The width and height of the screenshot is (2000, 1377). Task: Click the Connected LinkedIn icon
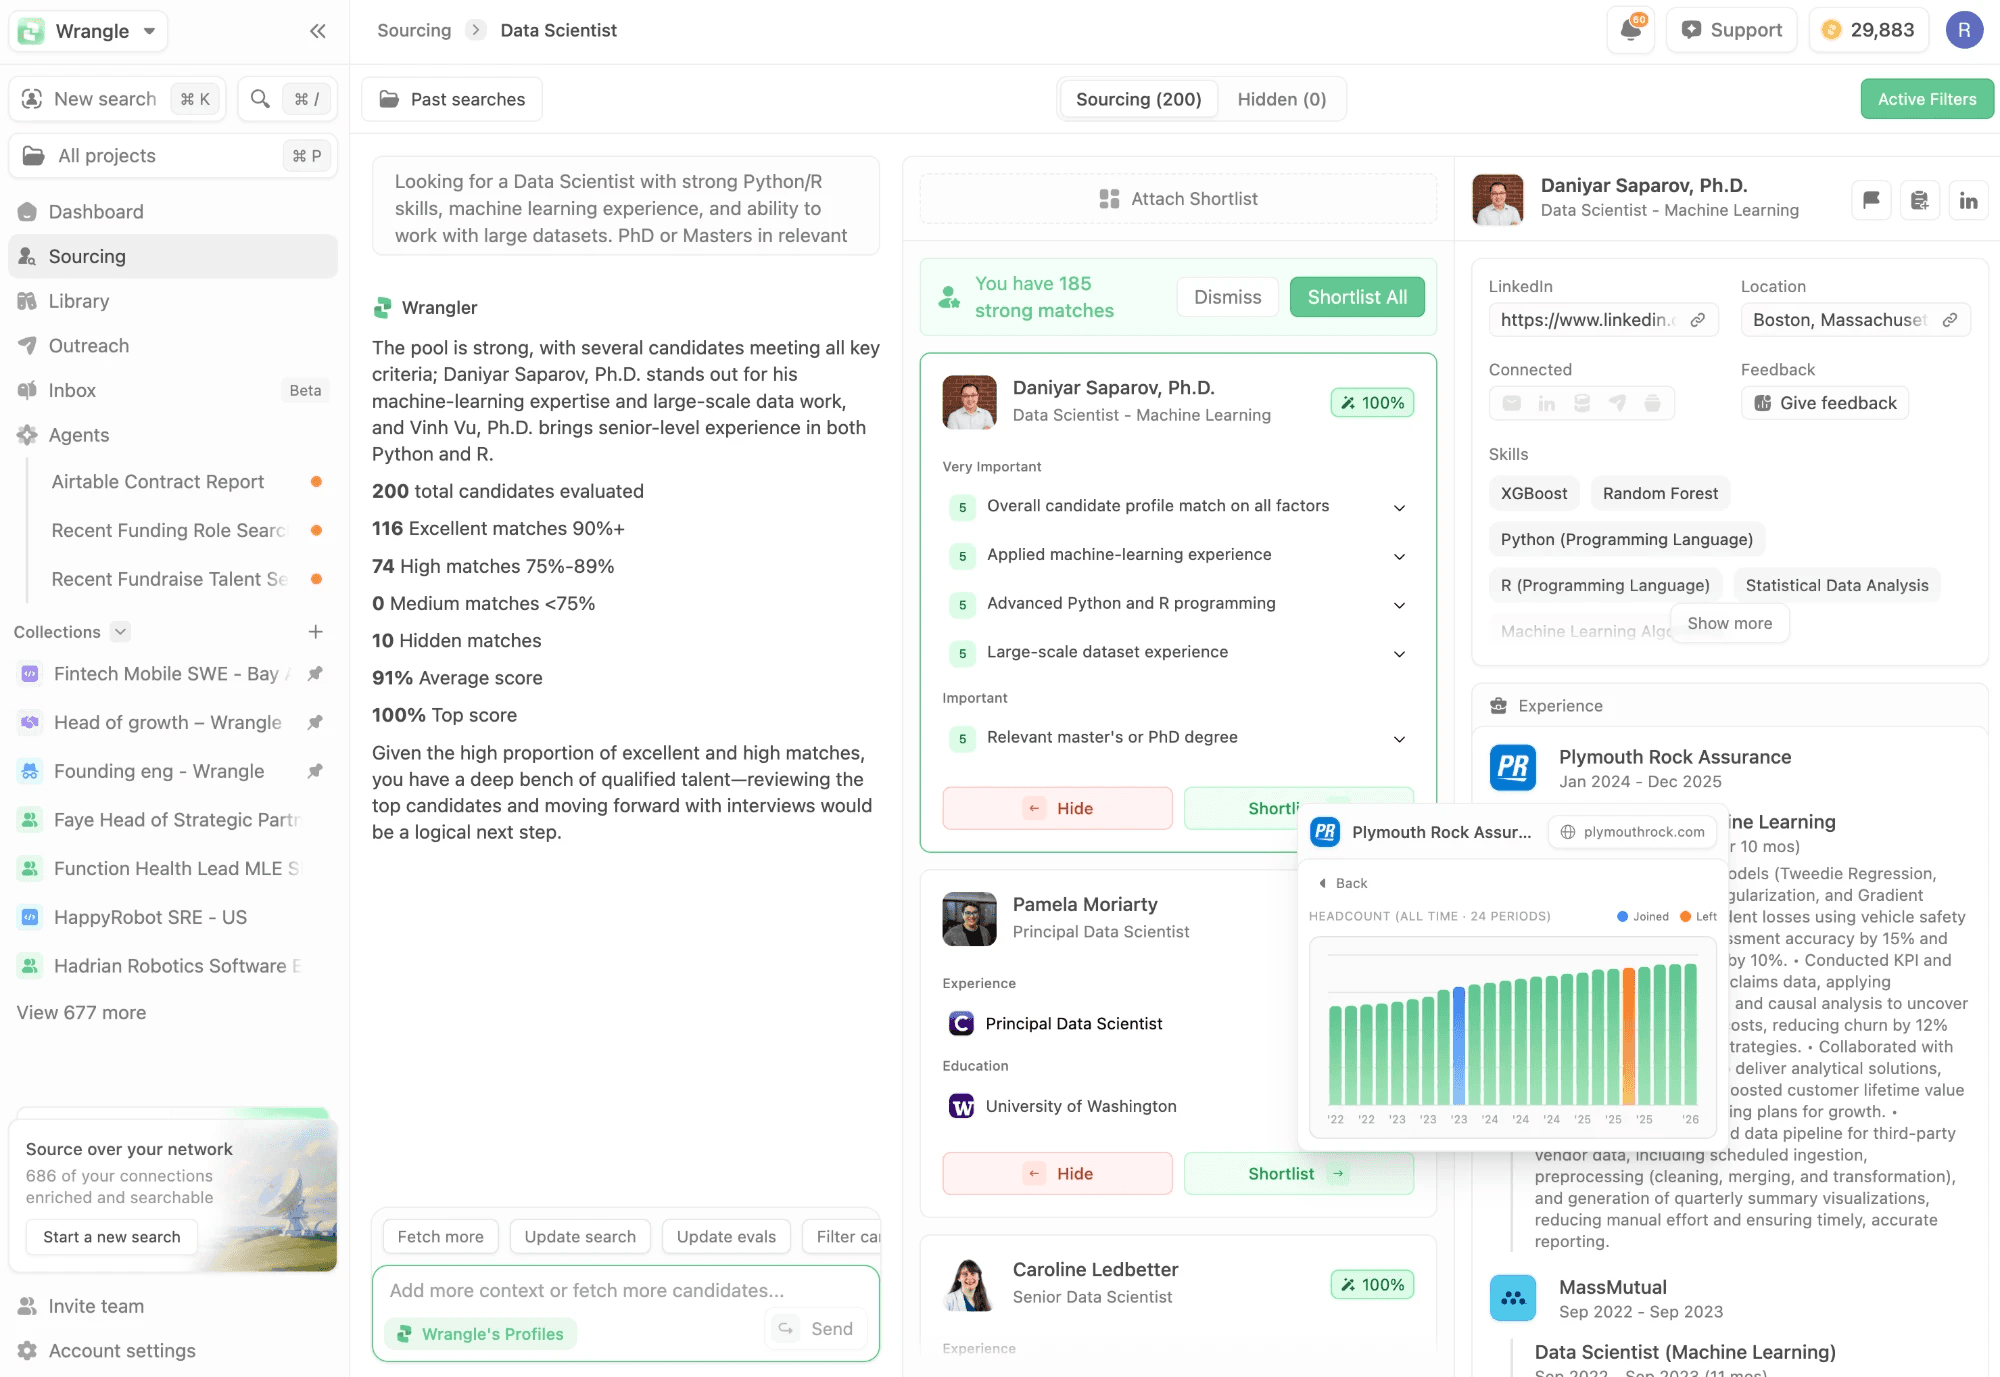(1547, 403)
